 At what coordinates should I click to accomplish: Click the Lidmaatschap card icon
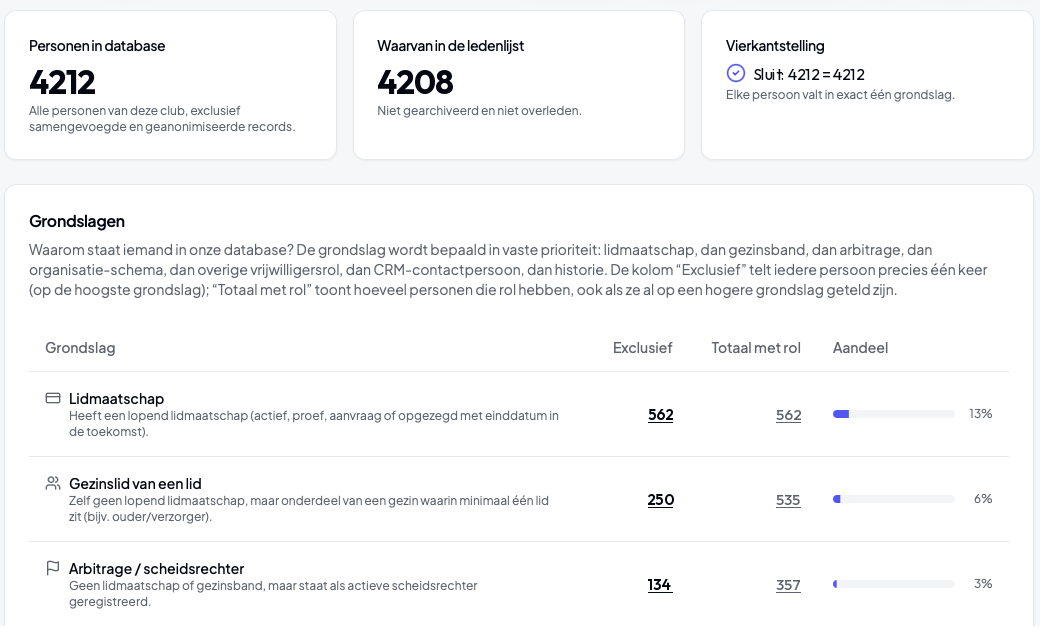tap(52, 398)
